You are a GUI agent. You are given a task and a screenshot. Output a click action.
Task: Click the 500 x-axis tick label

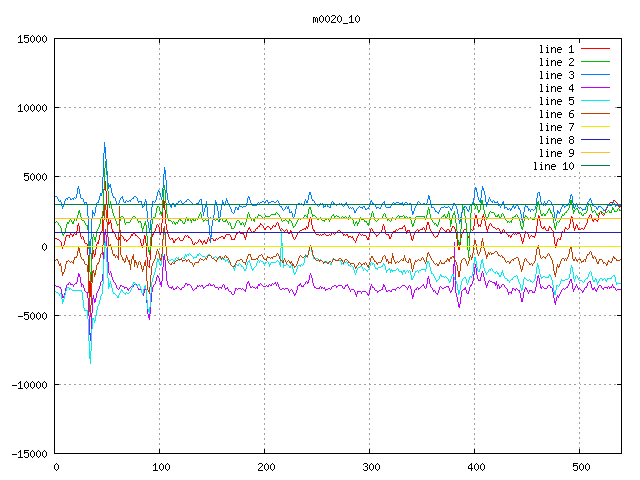coord(580,467)
